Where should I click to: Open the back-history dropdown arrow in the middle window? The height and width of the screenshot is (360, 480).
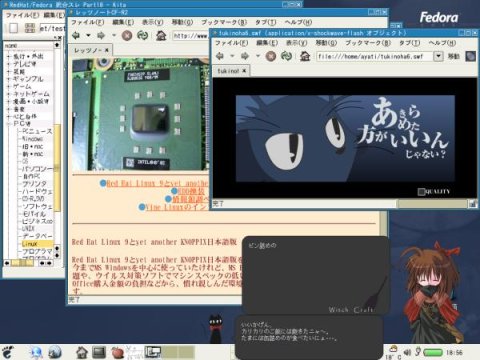(88, 35)
